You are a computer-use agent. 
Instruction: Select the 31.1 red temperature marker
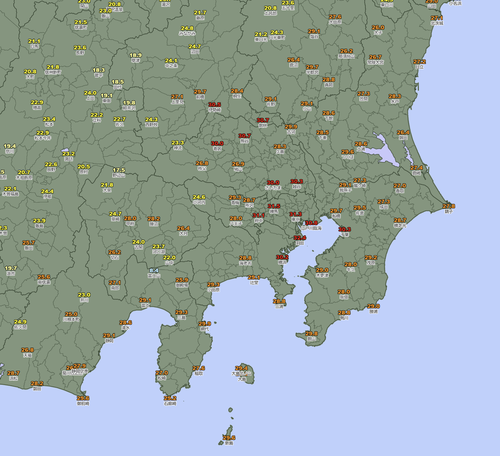258,215
